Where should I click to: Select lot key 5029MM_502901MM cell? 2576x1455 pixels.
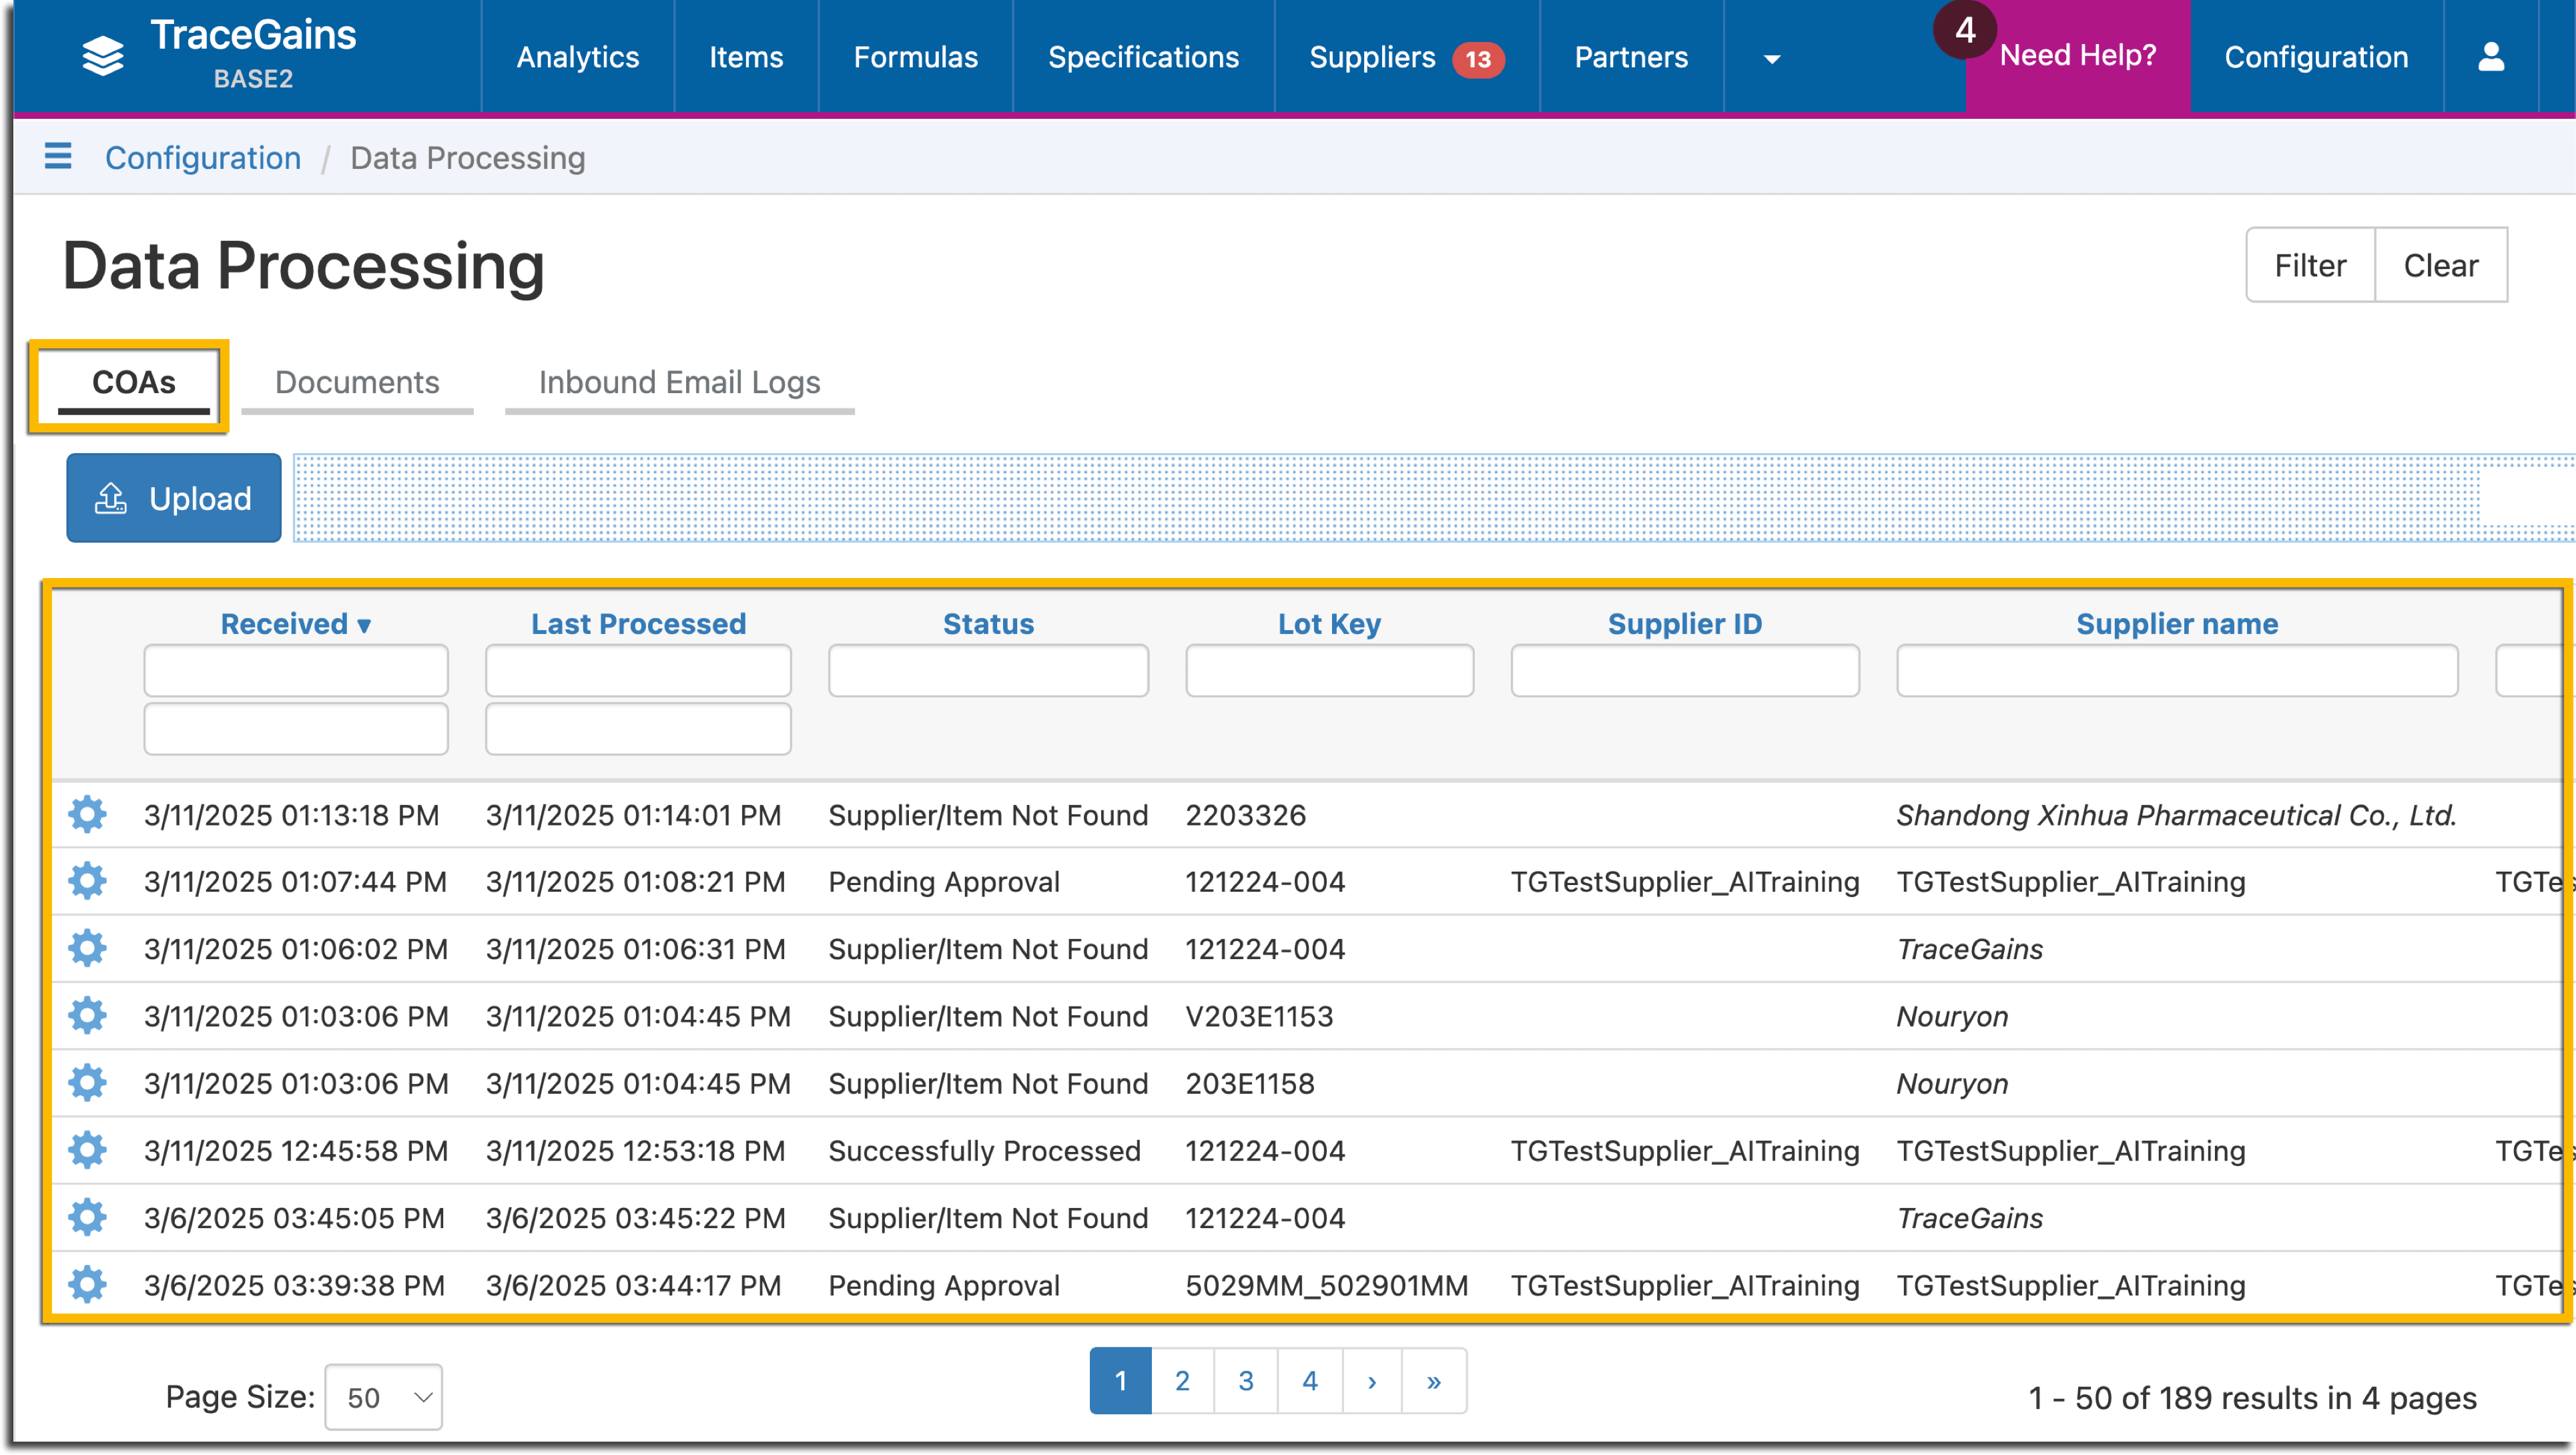[x=1327, y=1285]
